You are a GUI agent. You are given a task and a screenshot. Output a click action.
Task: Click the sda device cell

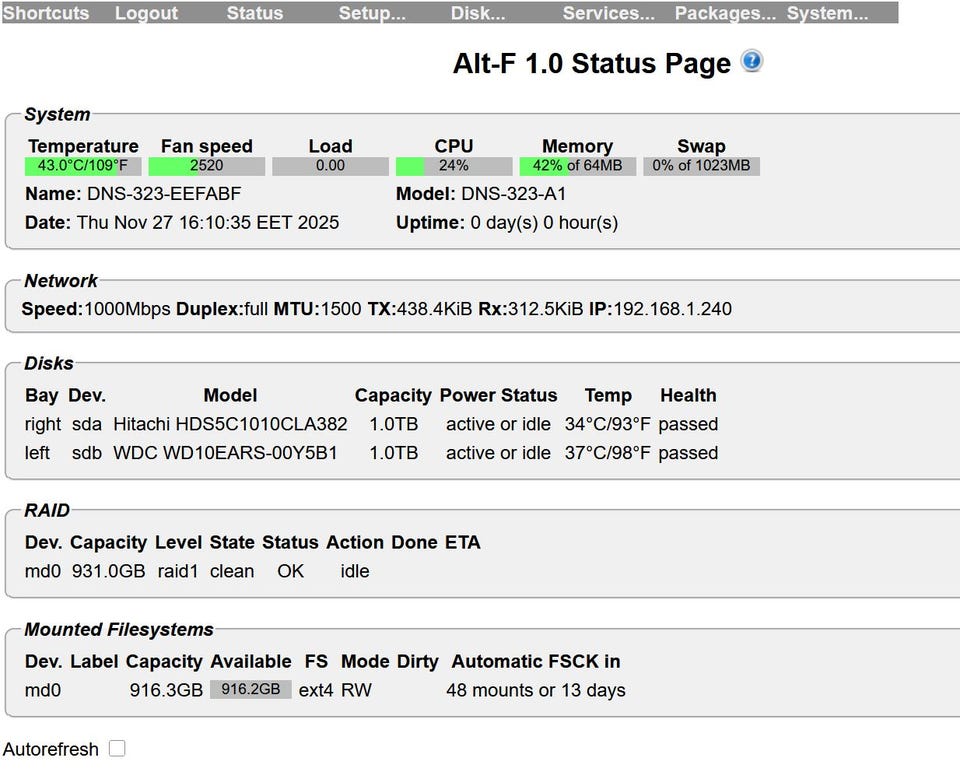(87, 424)
